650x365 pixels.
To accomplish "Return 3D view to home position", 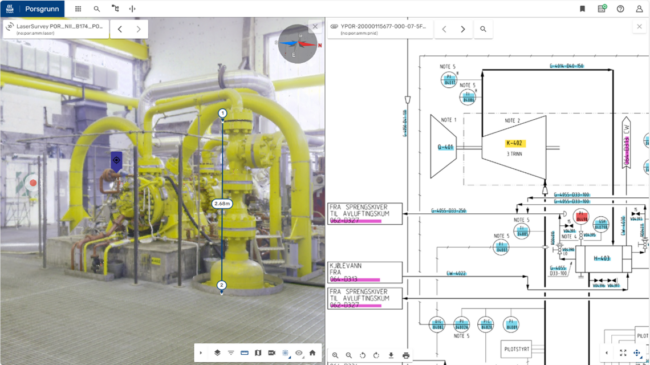I will 312,353.
